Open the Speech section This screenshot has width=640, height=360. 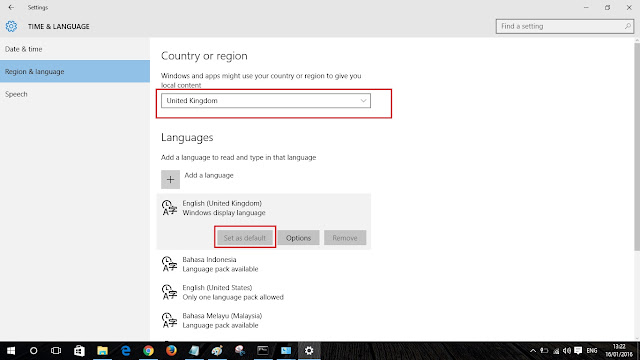click(x=75, y=94)
